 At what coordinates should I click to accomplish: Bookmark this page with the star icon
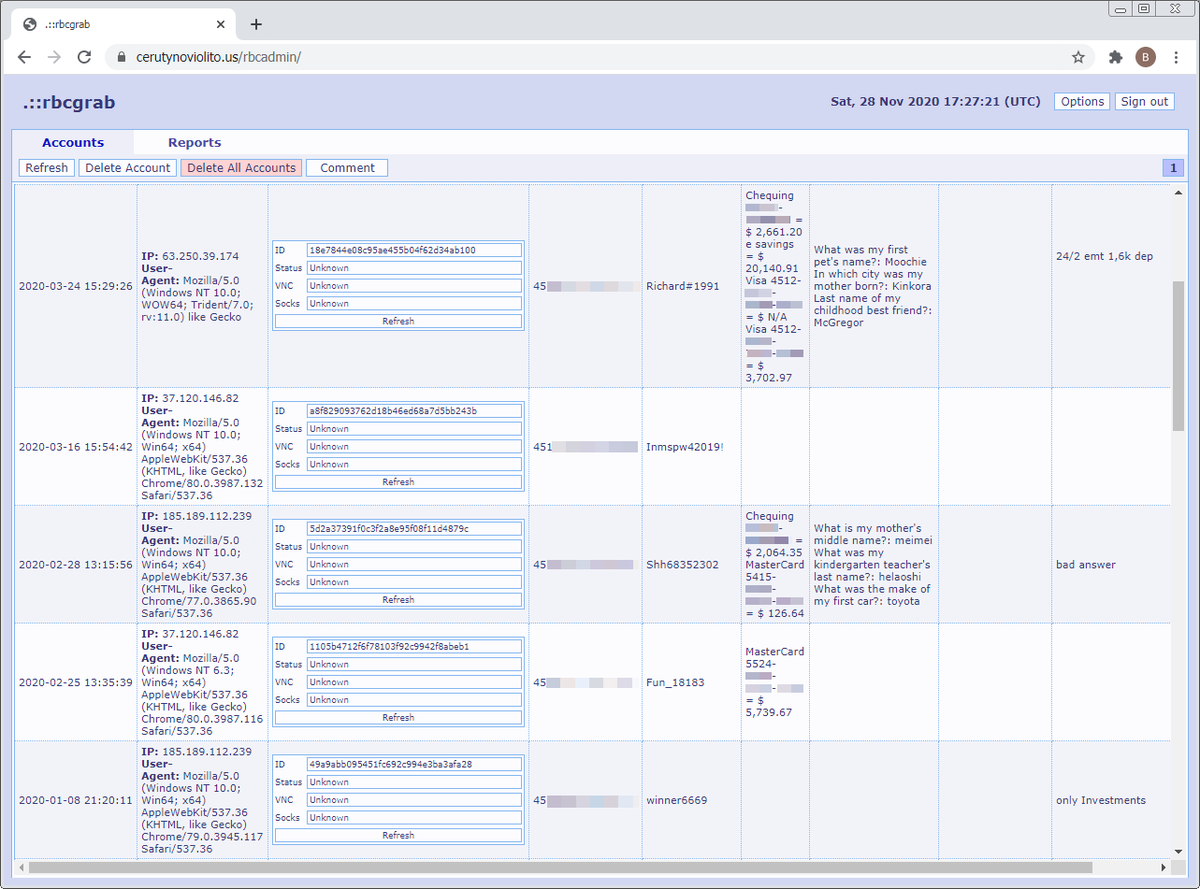pos(1078,57)
